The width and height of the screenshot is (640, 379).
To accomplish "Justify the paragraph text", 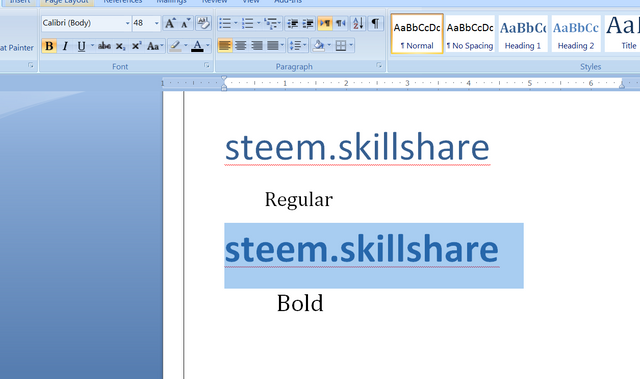I will [x=273, y=45].
